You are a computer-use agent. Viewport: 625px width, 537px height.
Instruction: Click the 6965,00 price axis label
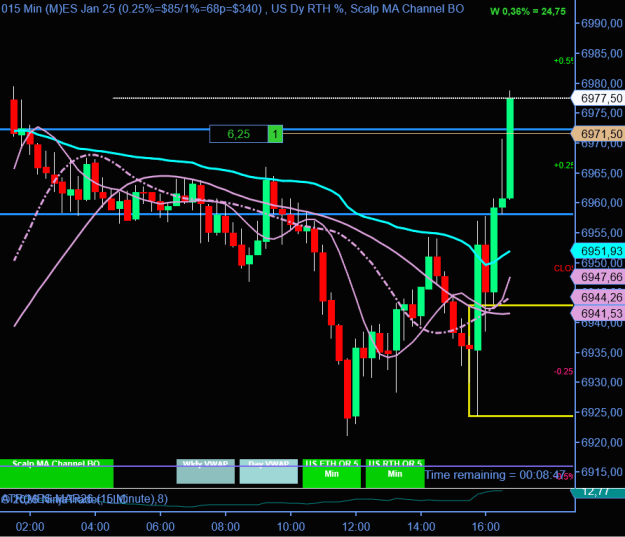click(x=601, y=173)
